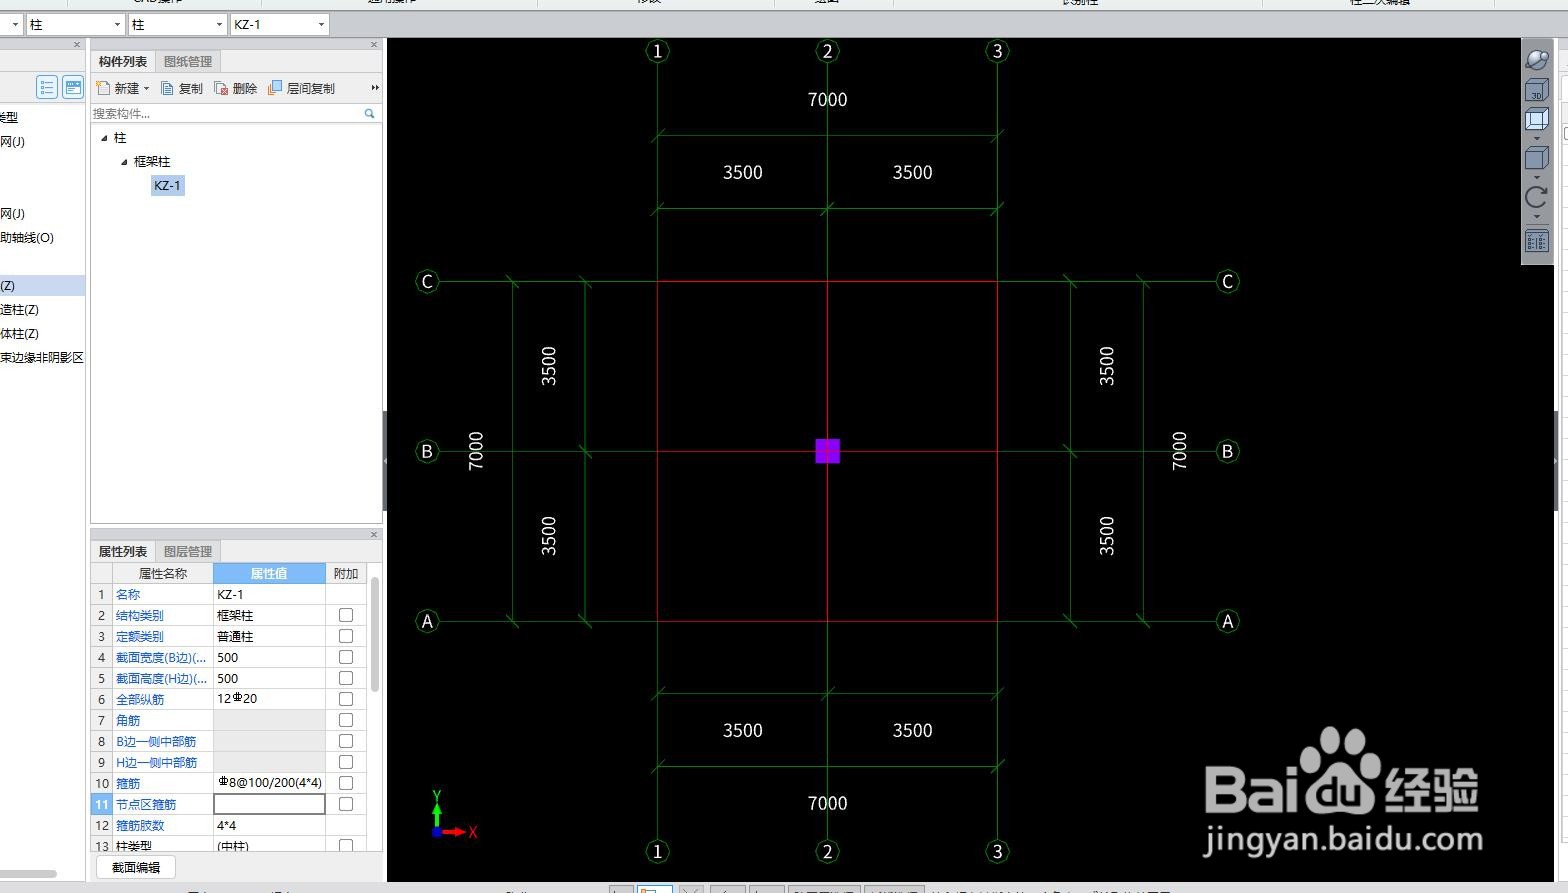1568x893 pixels.
Task: Switch to 属性列表 tab
Action: (123, 552)
